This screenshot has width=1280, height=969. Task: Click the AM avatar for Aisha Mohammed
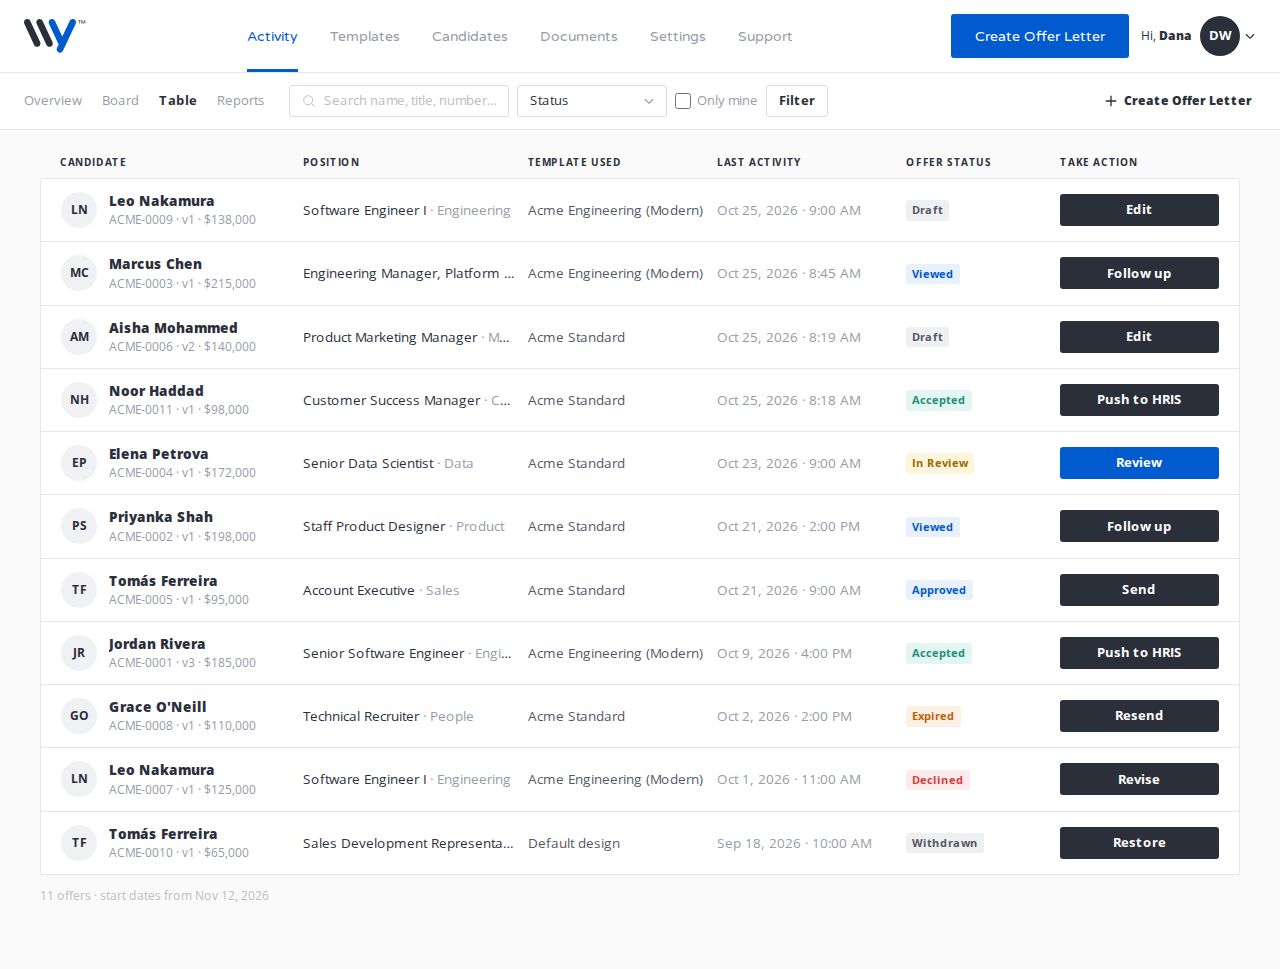pos(79,337)
